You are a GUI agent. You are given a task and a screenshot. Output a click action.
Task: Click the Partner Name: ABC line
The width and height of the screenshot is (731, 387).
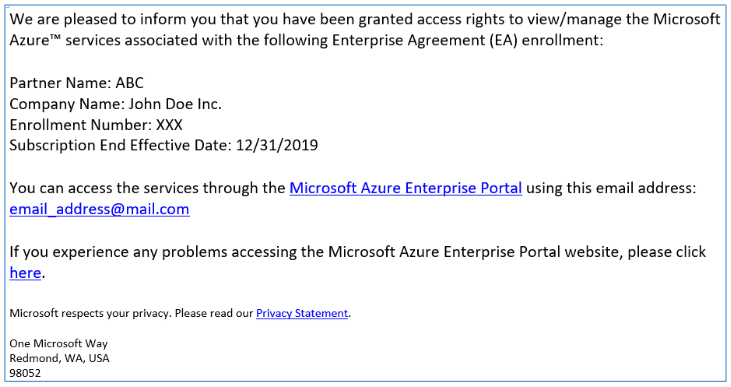pos(76,83)
